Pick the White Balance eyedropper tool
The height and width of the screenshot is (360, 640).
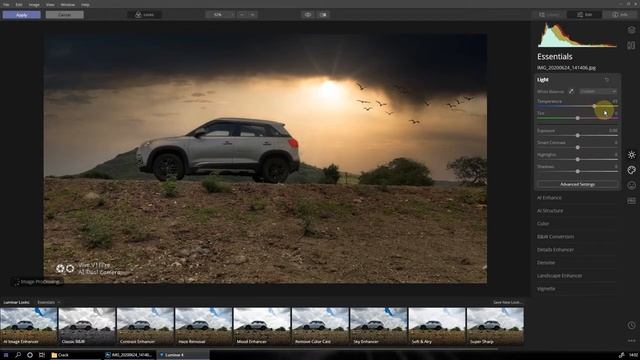[571, 91]
